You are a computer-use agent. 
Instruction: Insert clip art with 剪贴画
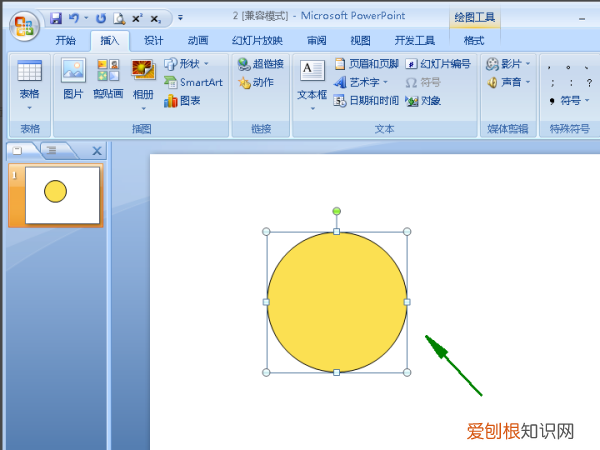click(x=108, y=78)
